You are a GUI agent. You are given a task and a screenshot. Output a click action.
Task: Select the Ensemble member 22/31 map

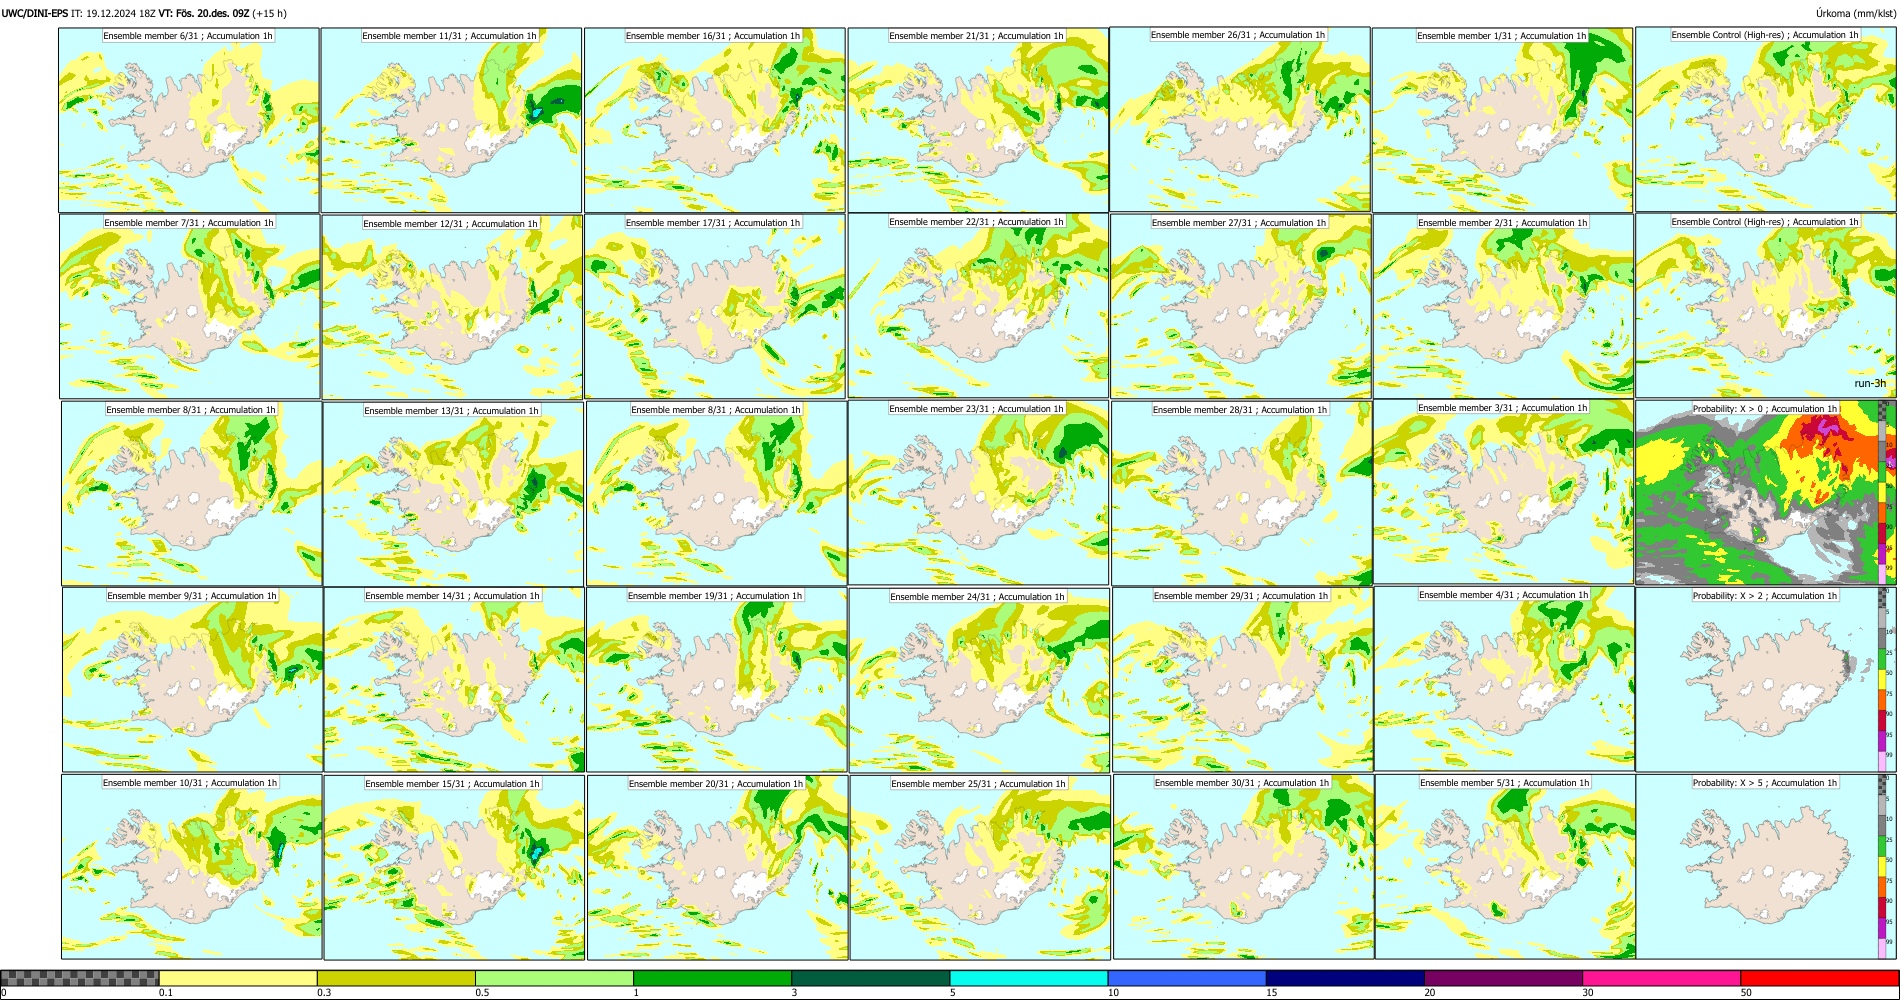click(978, 306)
